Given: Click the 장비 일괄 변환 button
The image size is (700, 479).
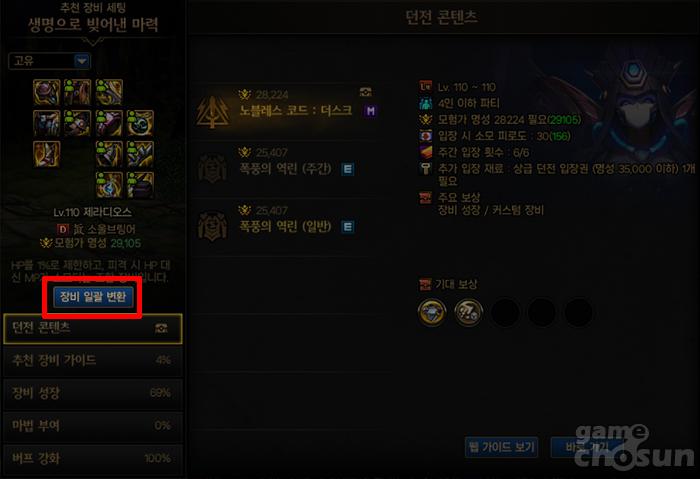Looking at the screenshot, I should click(93, 297).
